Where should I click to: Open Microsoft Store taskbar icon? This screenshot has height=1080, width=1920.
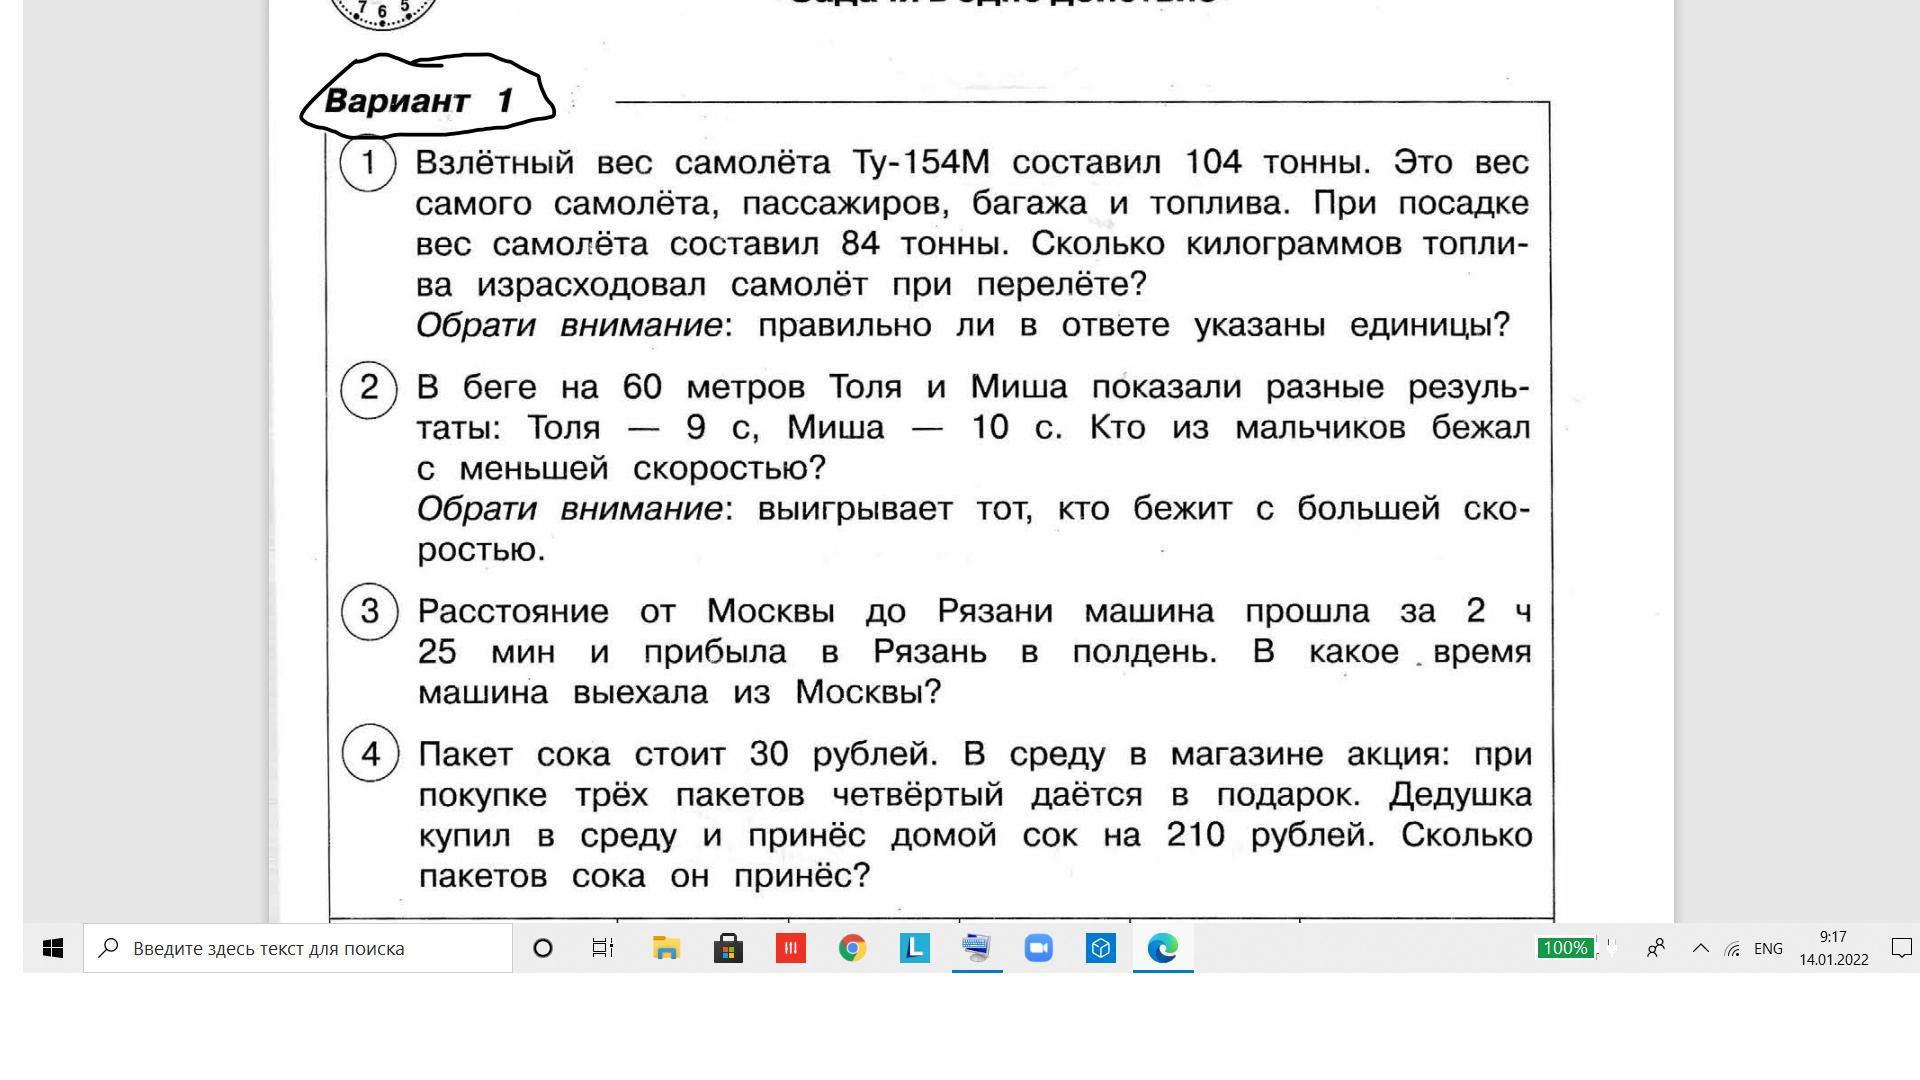click(x=728, y=948)
